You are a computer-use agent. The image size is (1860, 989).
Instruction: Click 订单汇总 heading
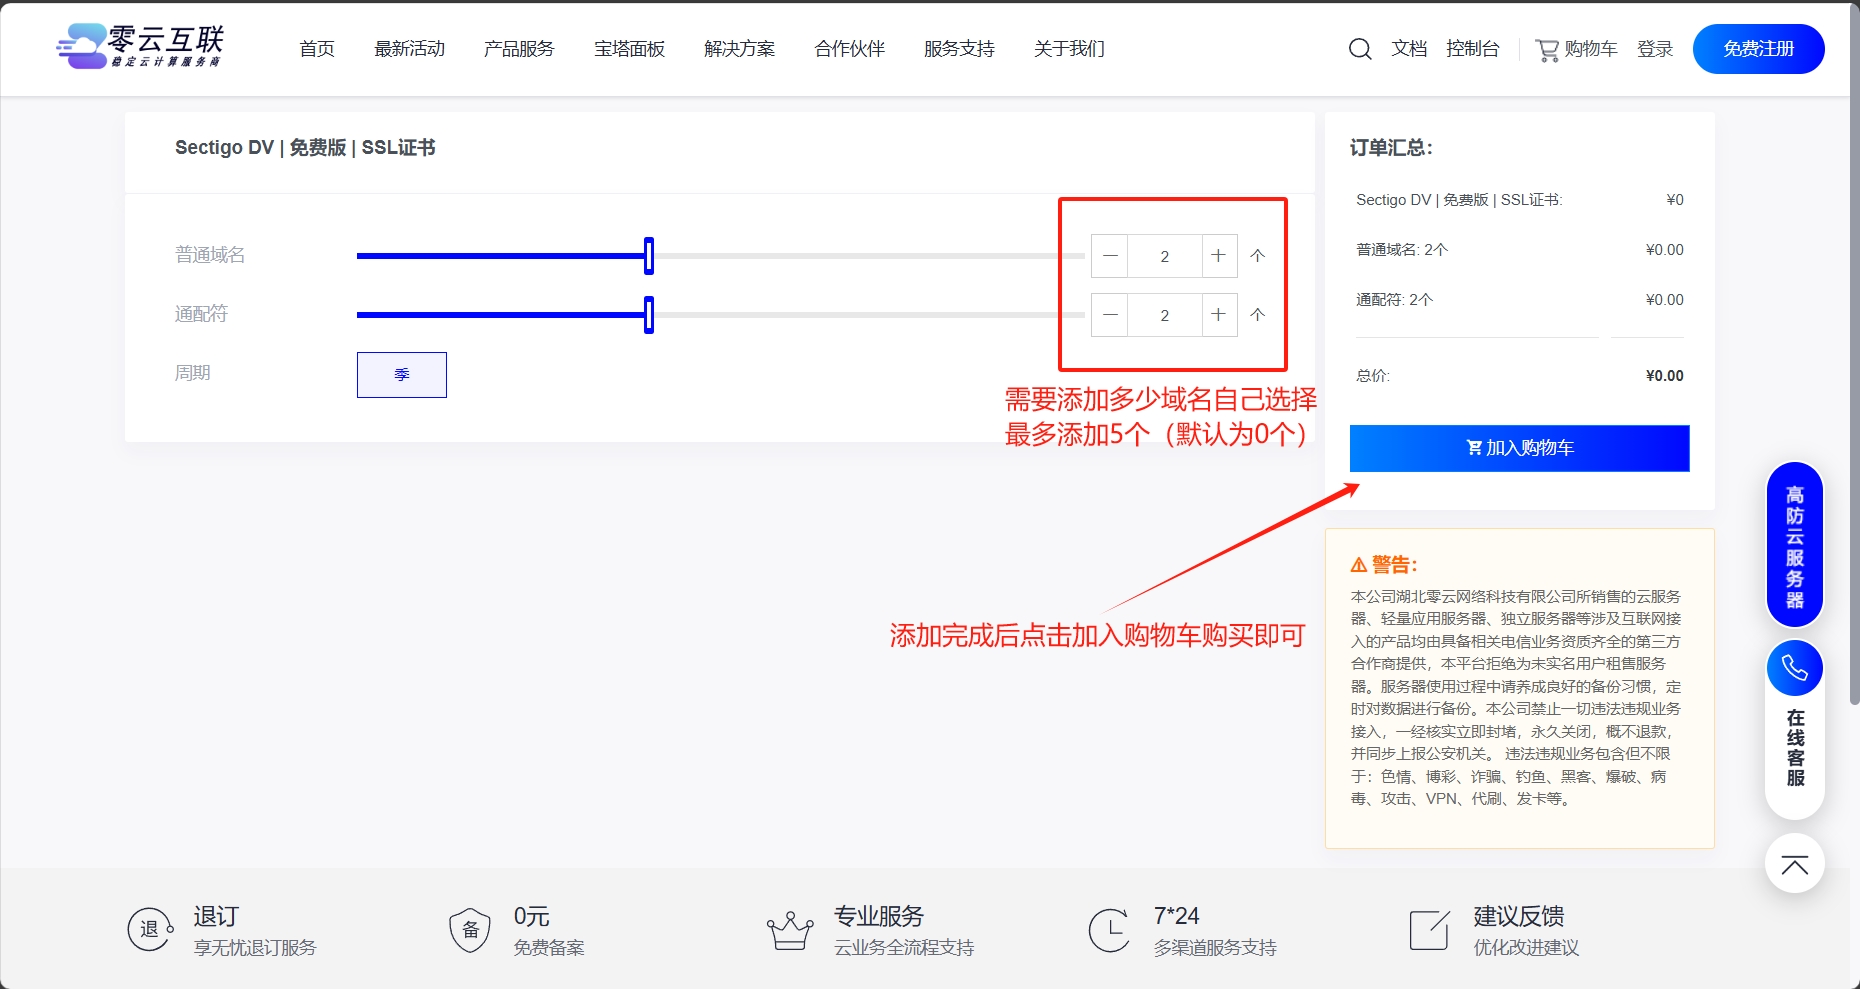point(1391,148)
